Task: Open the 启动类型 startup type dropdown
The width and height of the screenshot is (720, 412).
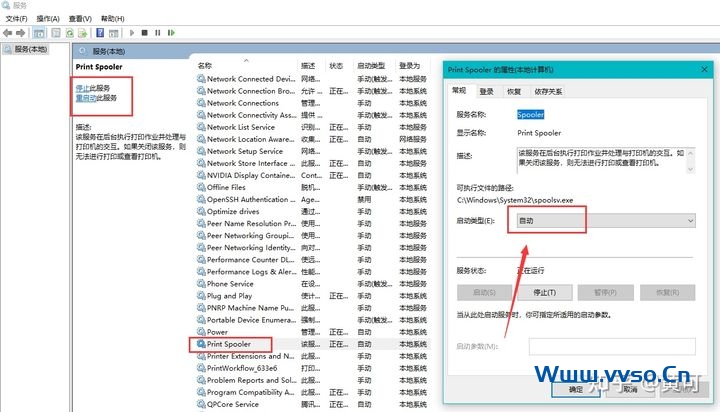Action: (x=606, y=219)
